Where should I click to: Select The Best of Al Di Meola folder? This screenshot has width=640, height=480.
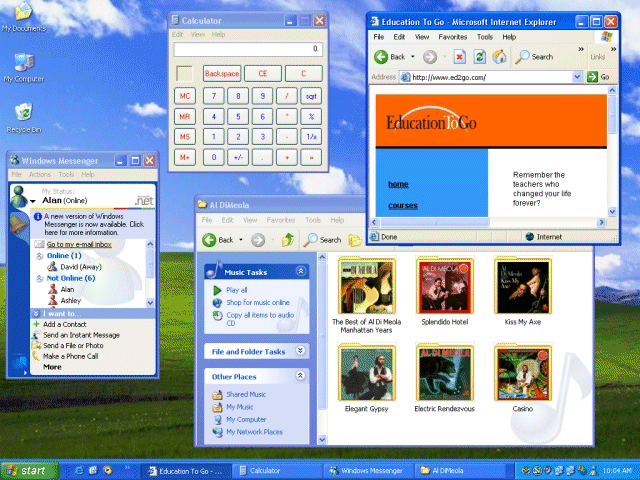(x=367, y=295)
